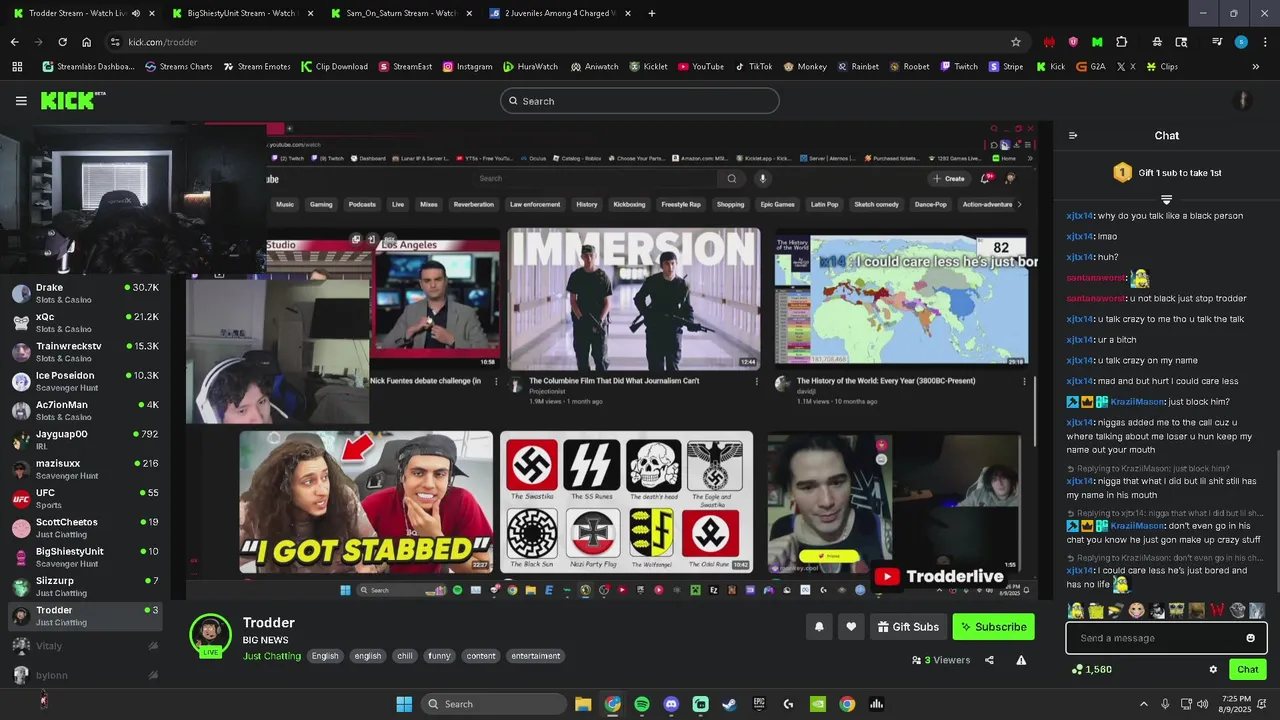Expand the chat leaderboard arrow under Gift banner
The image size is (1280, 720).
click(x=1166, y=200)
